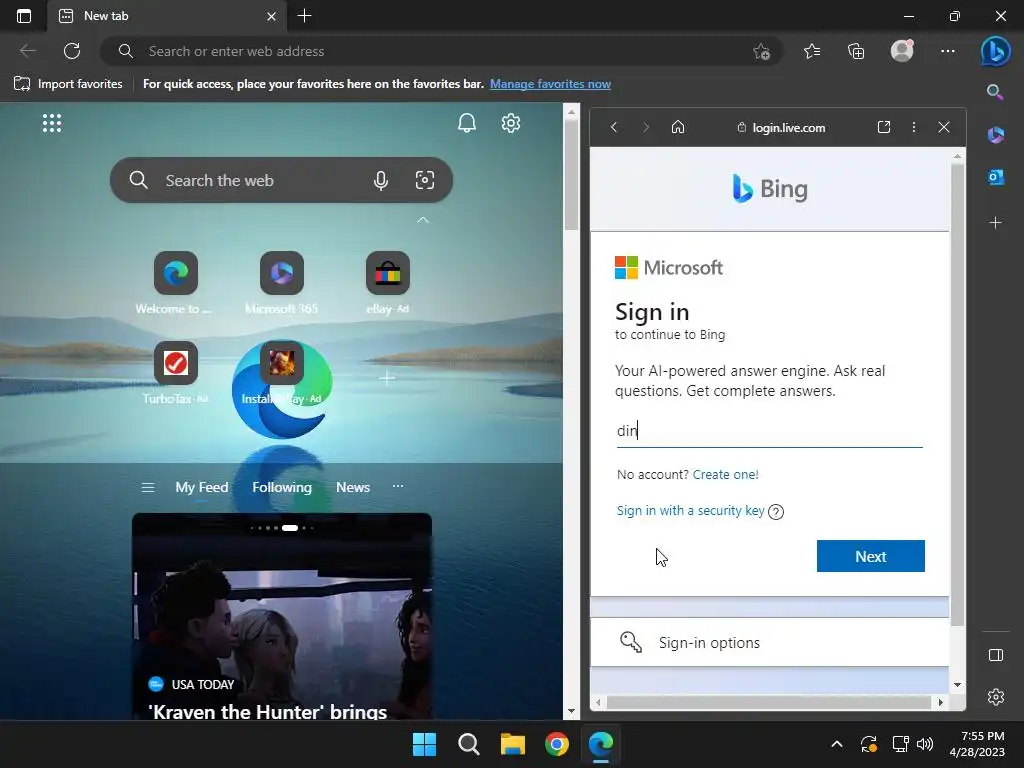Switch to the News tab

click(x=353, y=487)
